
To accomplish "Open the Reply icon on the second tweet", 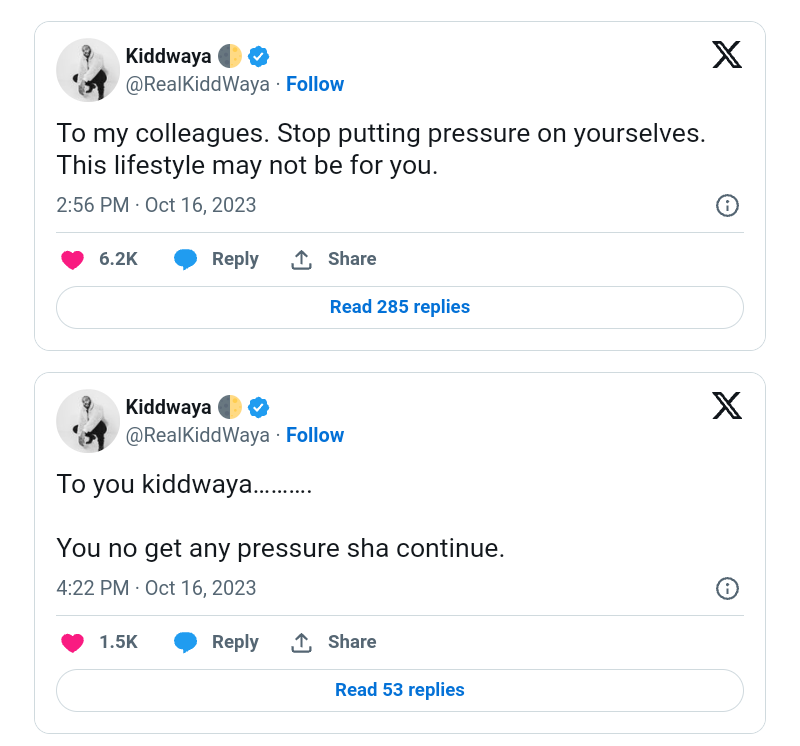I will (x=186, y=641).
